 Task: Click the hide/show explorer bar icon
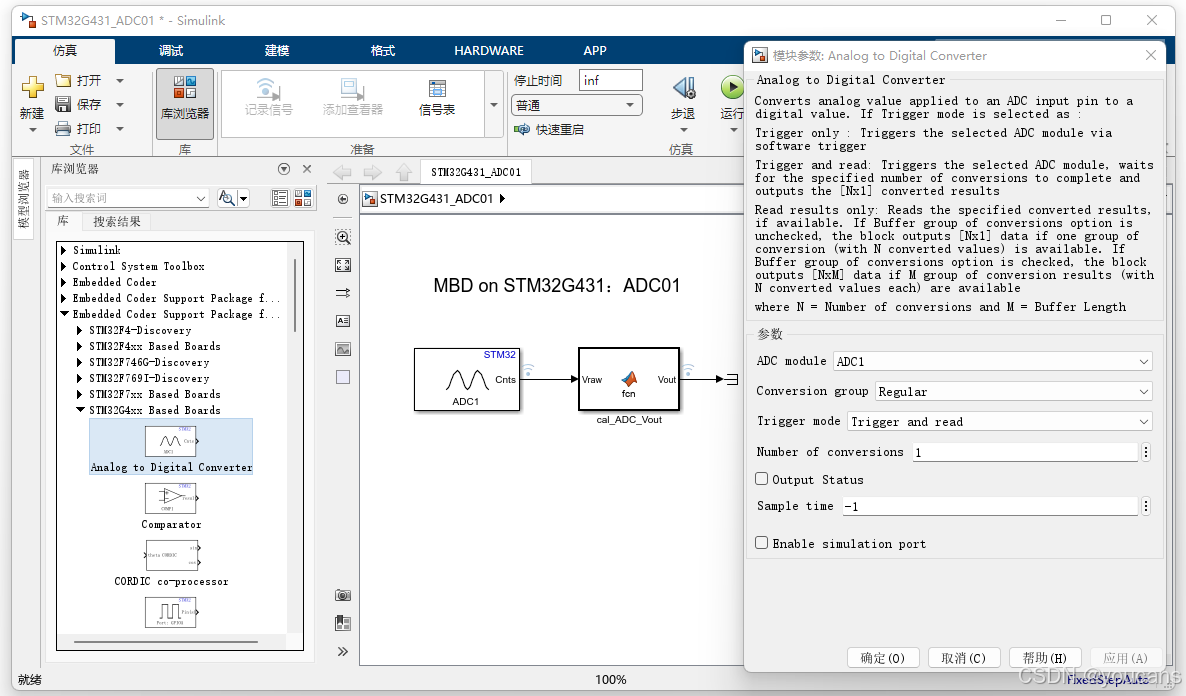[343, 199]
